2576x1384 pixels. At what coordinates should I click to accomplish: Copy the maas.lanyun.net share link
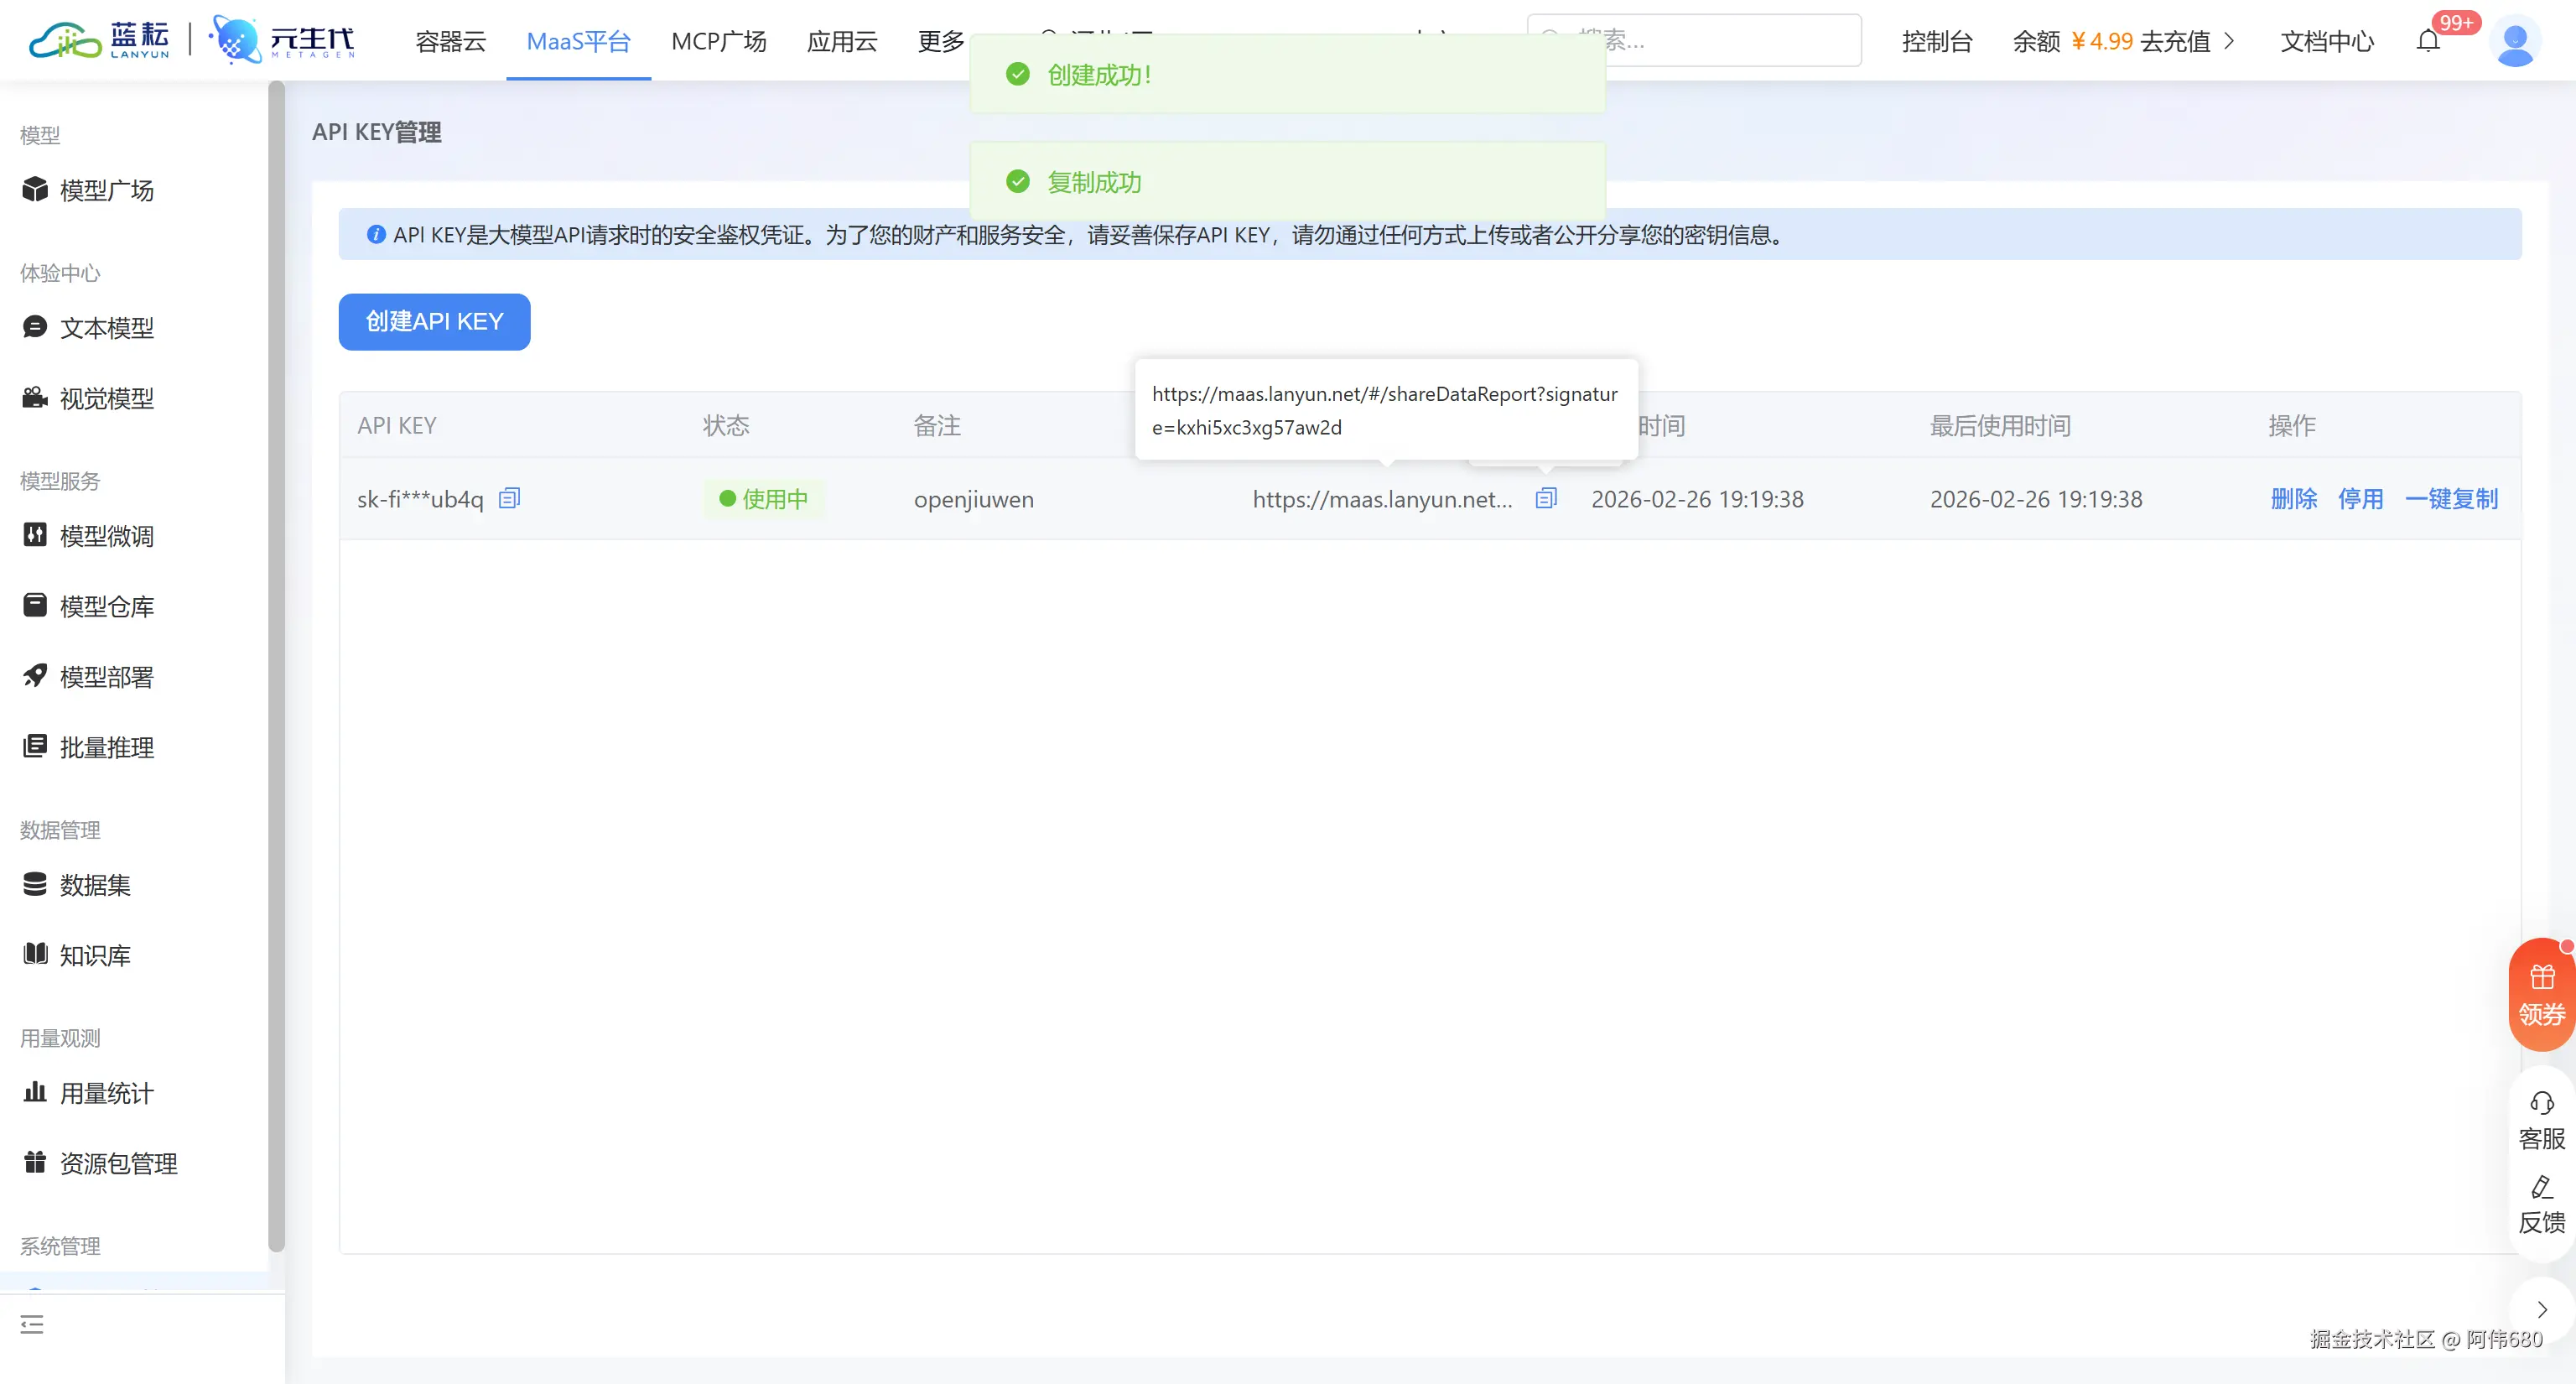tap(1545, 498)
